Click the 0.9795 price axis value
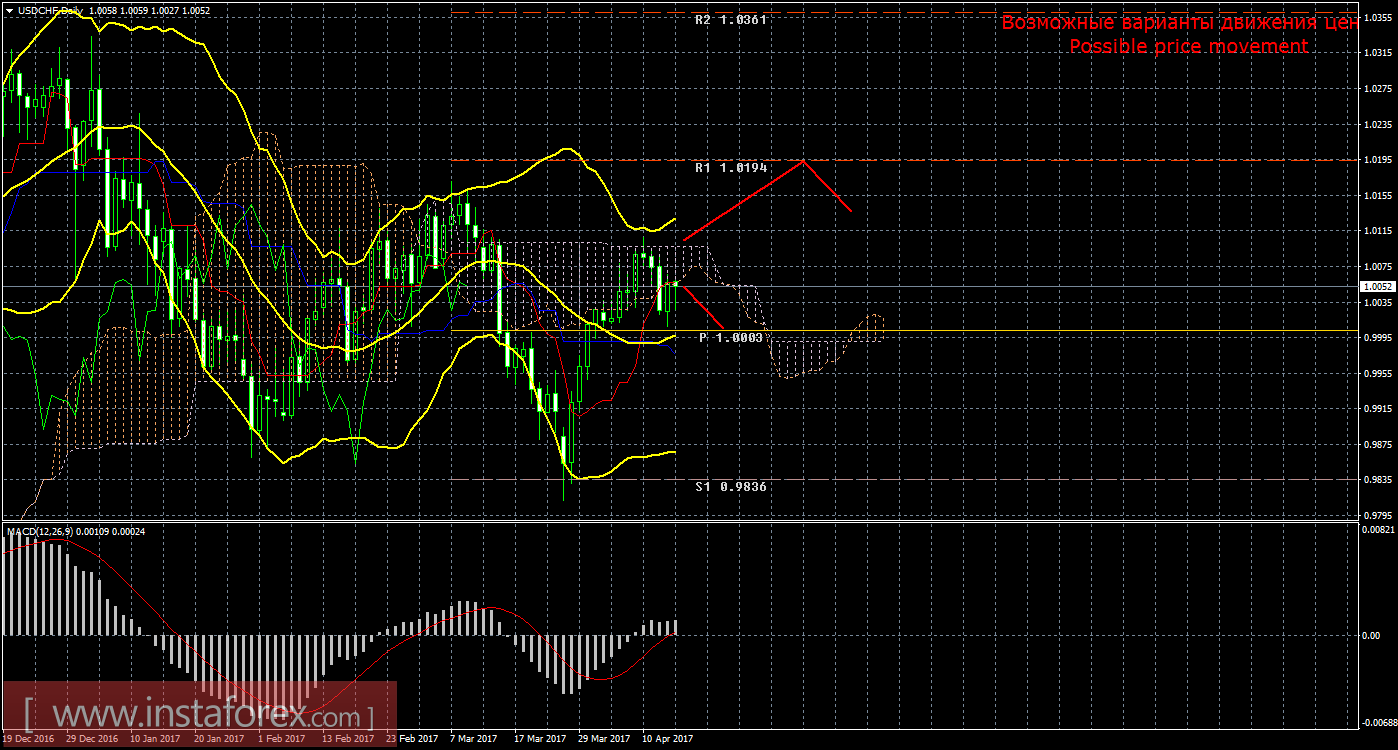Viewport: 1398px width, 750px height. pos(1378,516)
